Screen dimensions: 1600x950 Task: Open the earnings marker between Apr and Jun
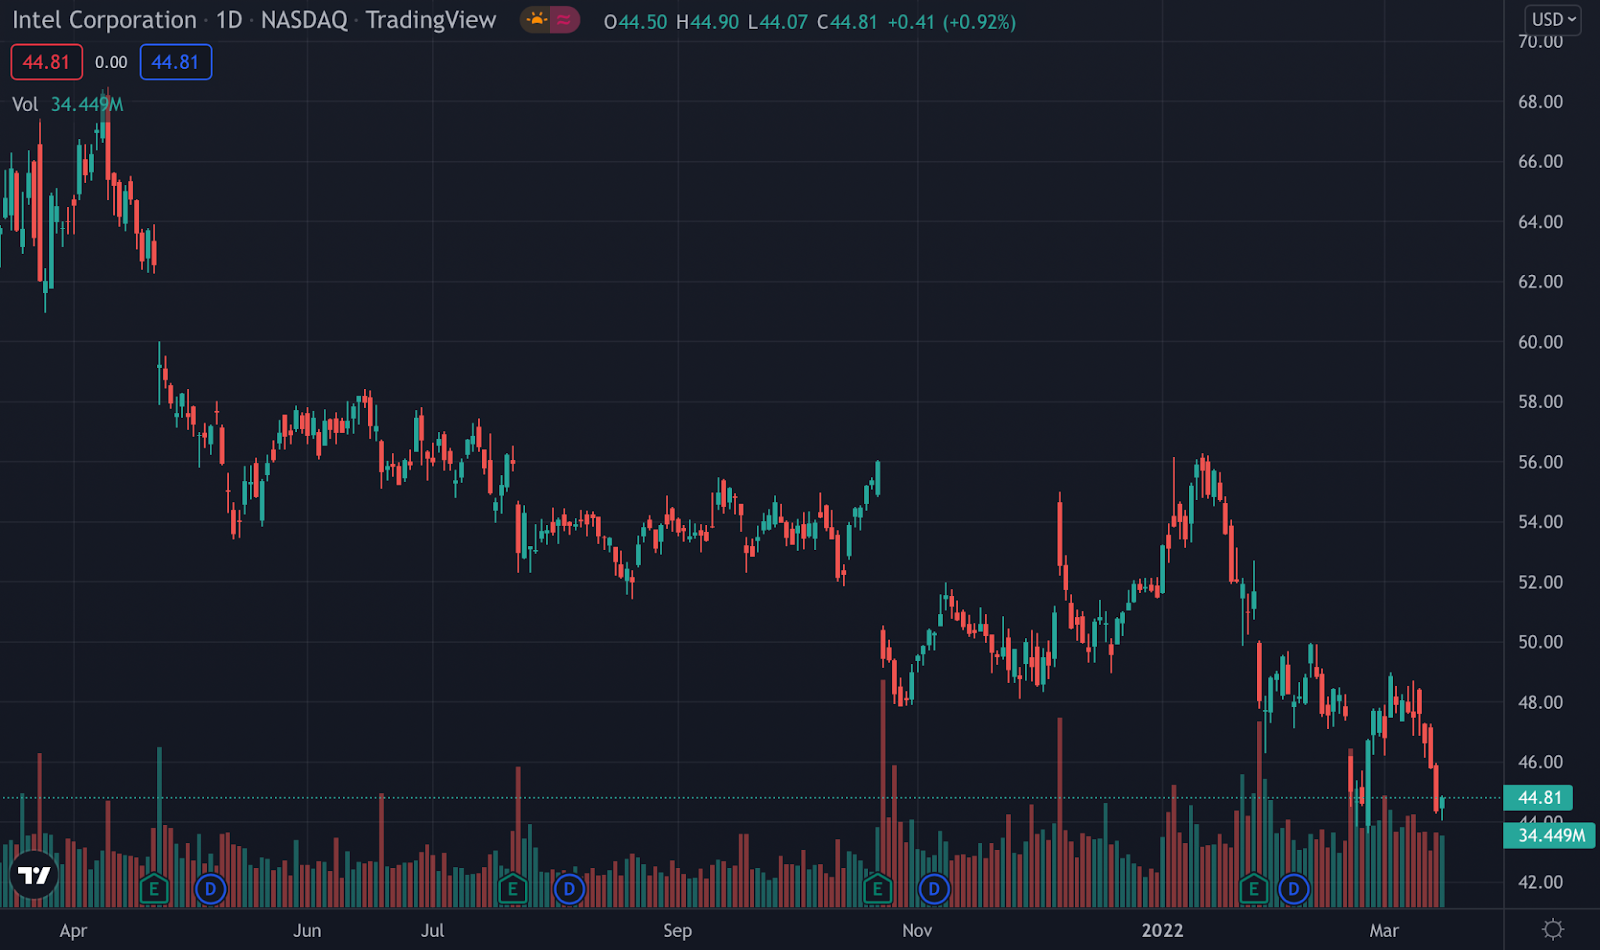[154, 888]
